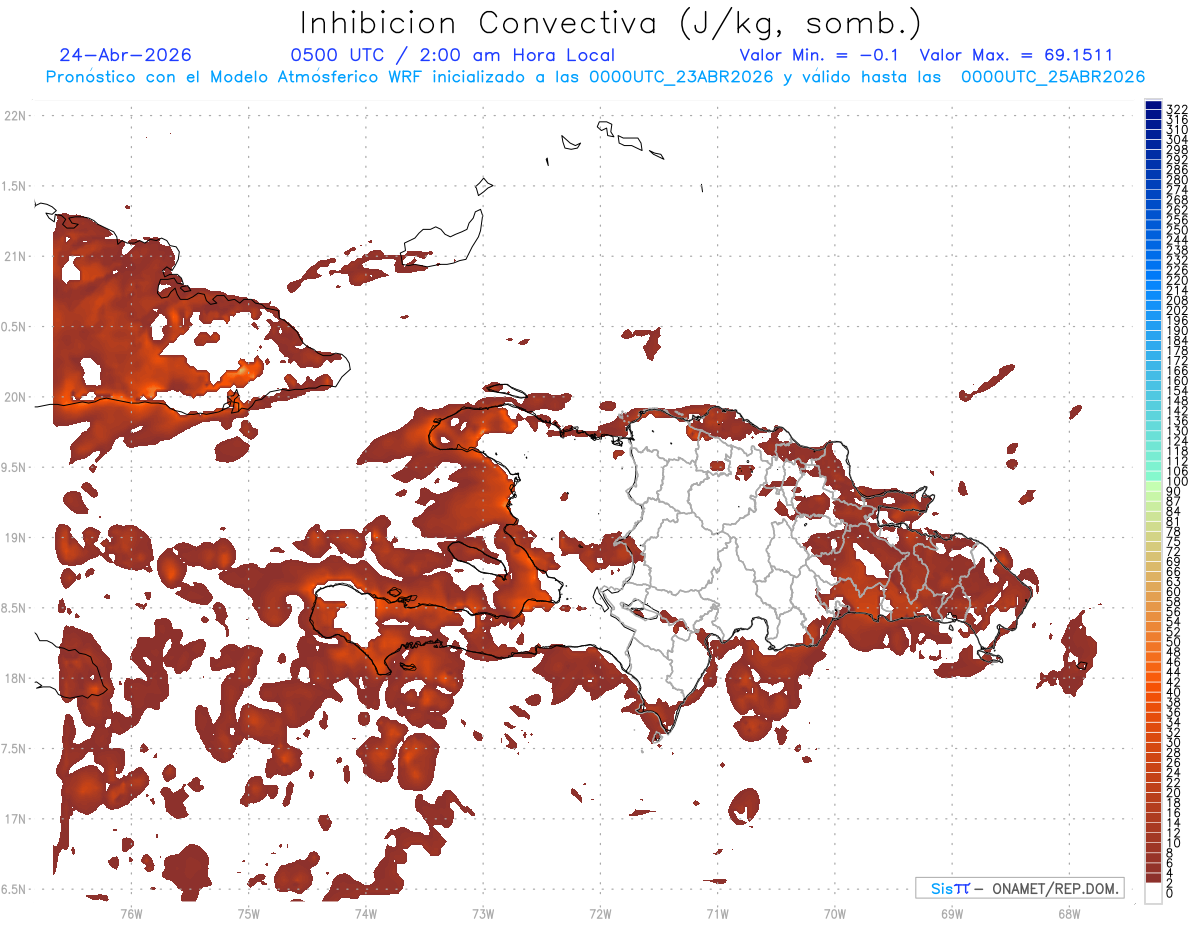The image size is (1200, 927).
Task: Select the Valor Min. = -0.1 readout
Action: coord(820,56)
